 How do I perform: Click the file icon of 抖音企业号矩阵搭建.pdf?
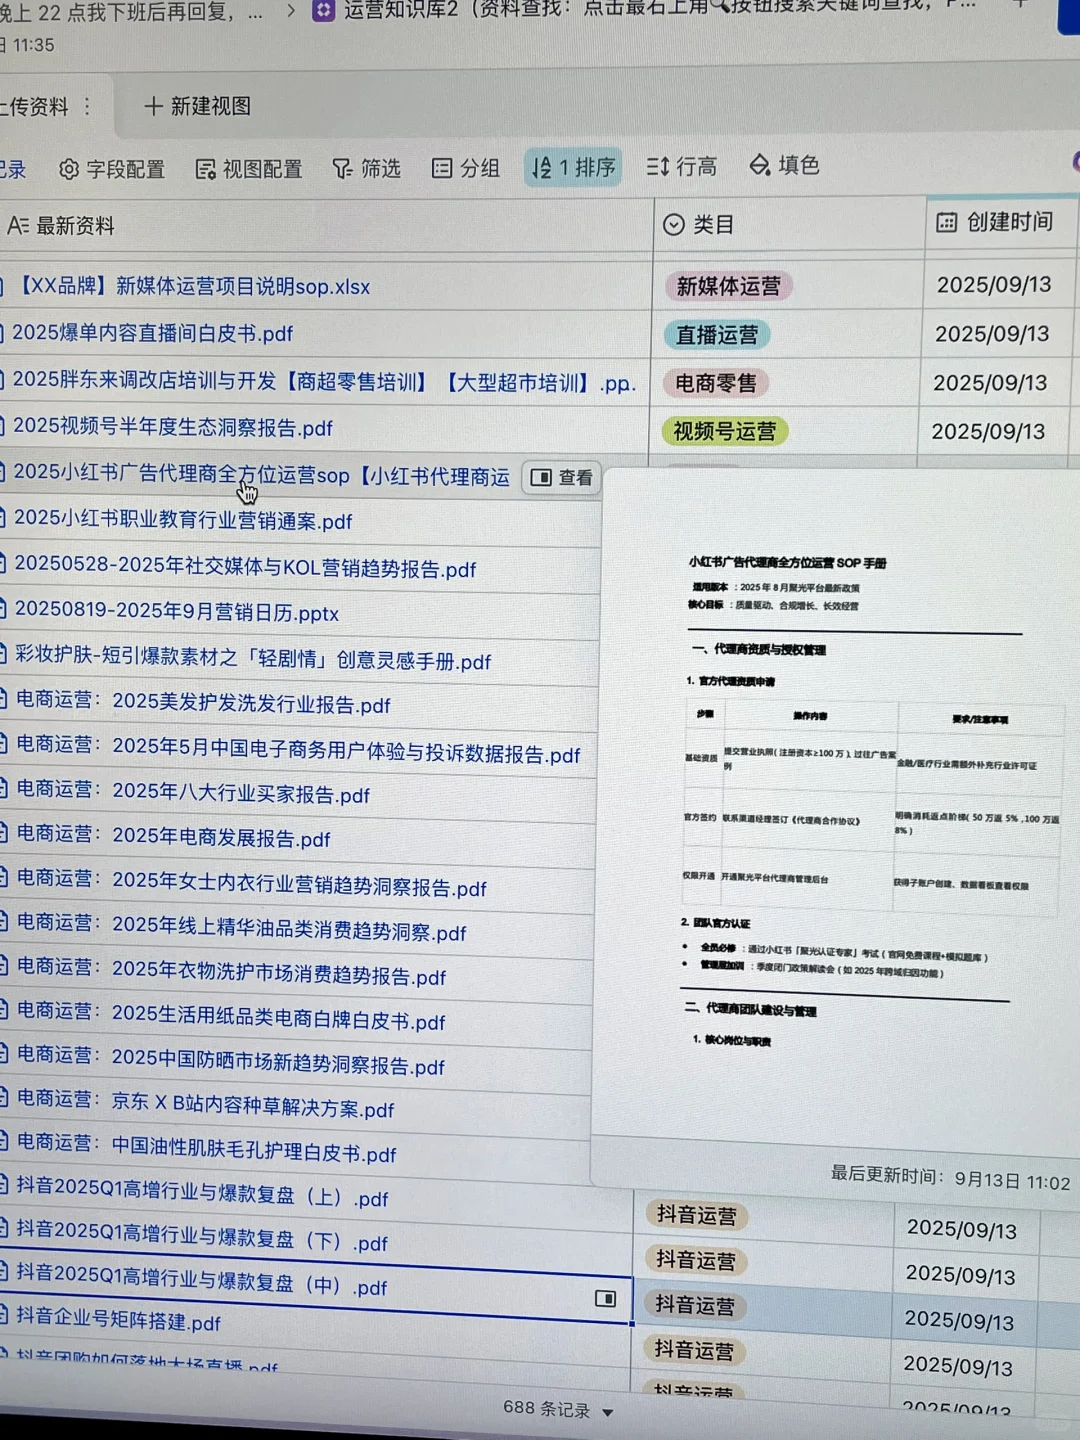click(5, 1315)
